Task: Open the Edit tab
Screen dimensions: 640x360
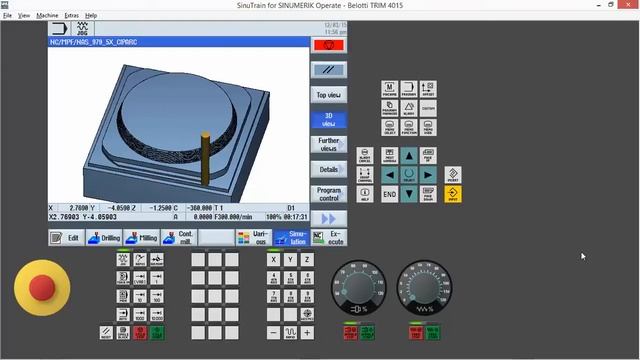Action: [67, 238]
